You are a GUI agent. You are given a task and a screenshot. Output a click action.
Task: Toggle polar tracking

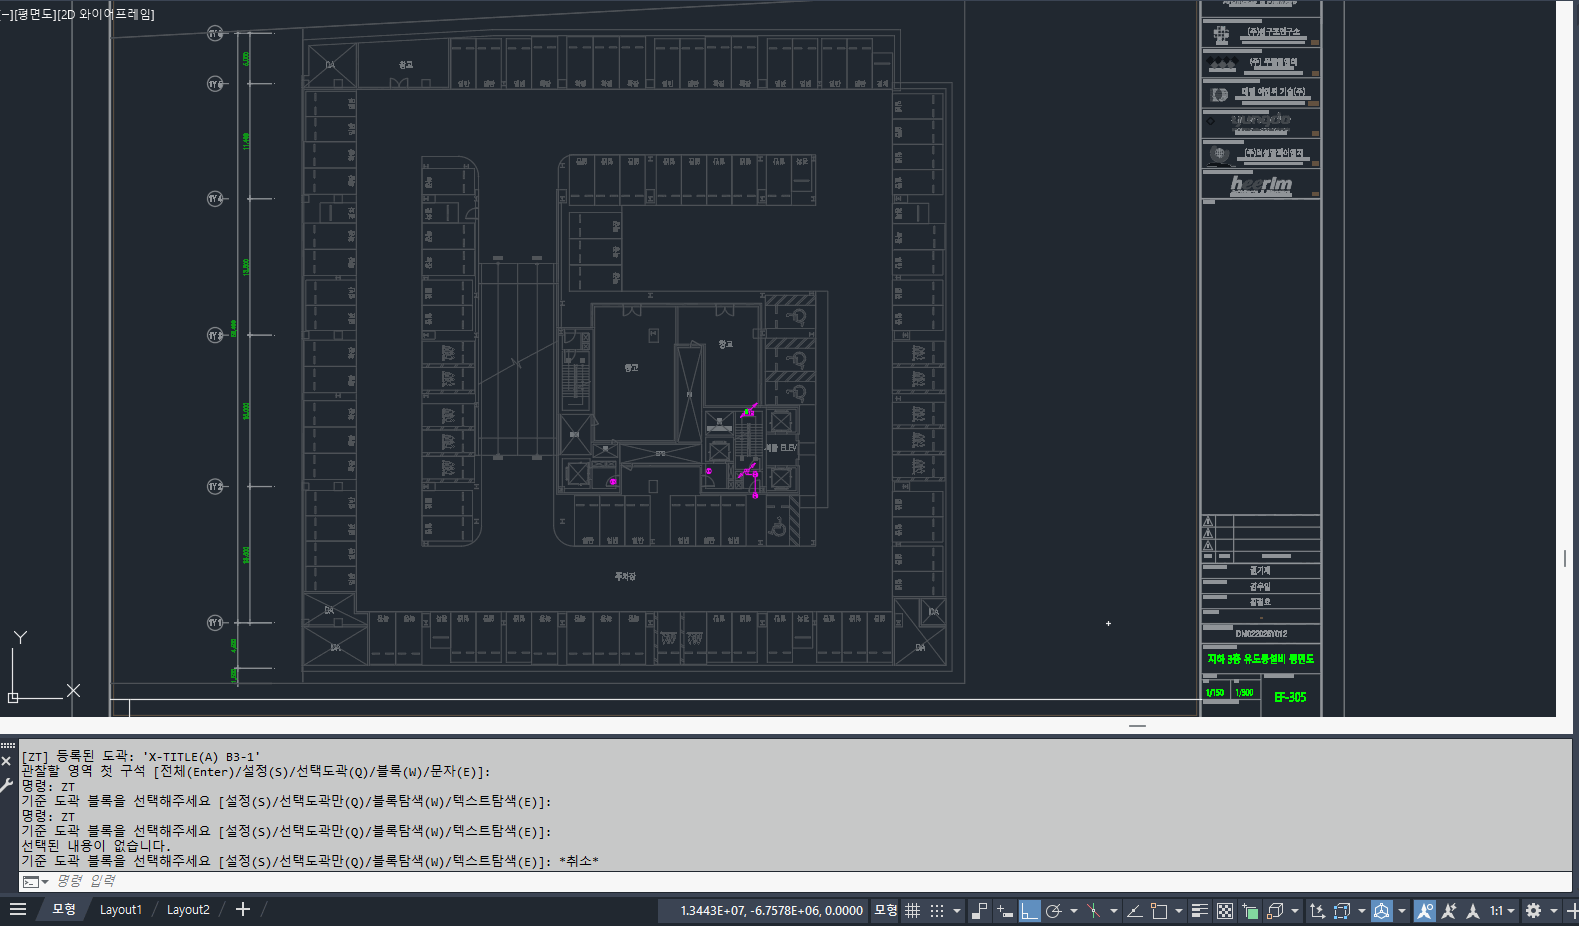pos(1053,911)
